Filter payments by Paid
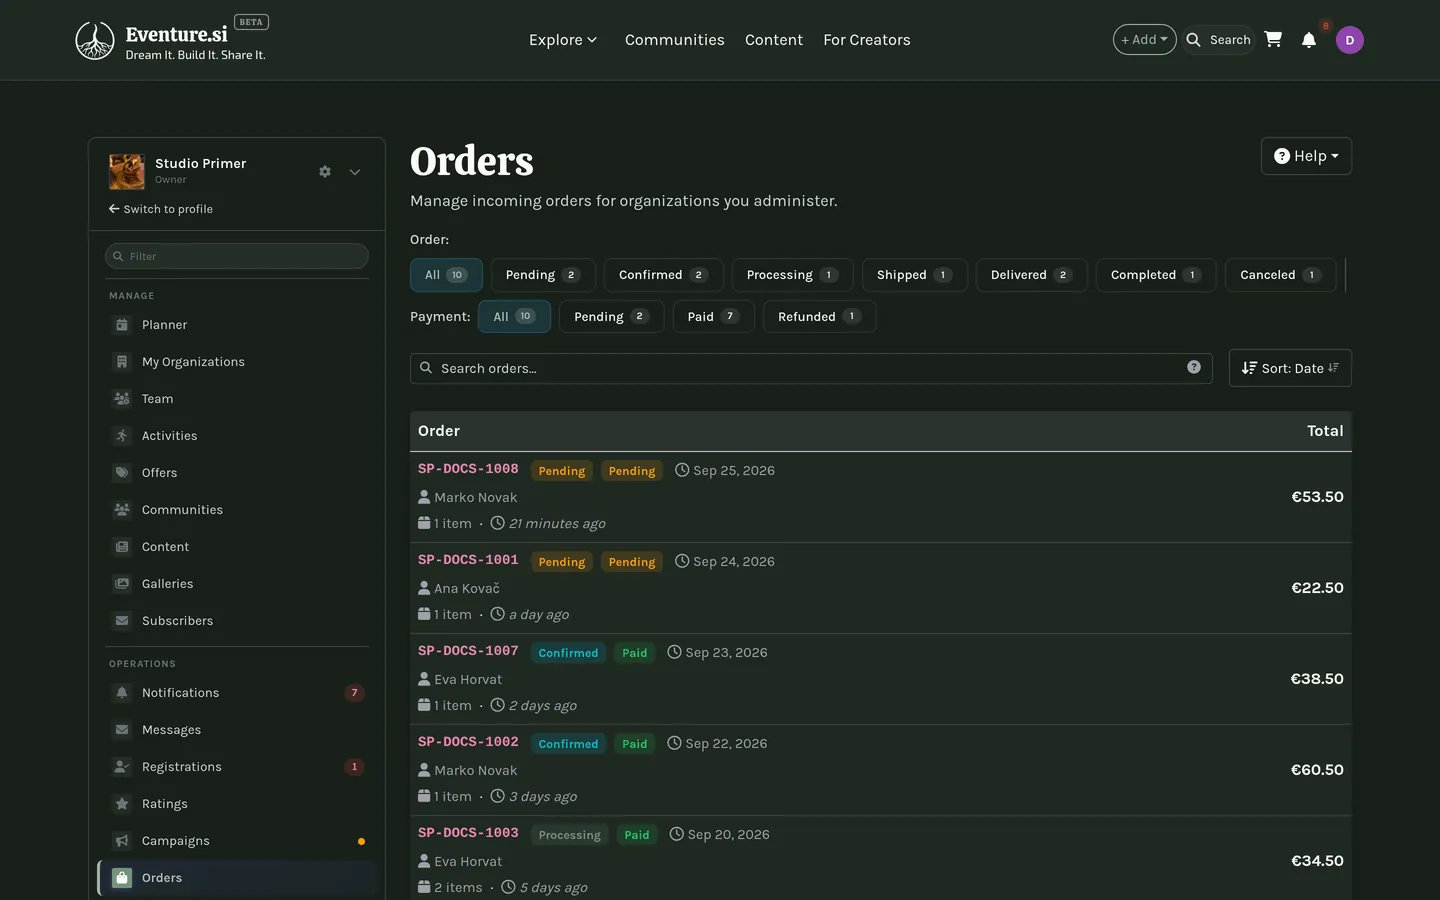 (714, 317)
